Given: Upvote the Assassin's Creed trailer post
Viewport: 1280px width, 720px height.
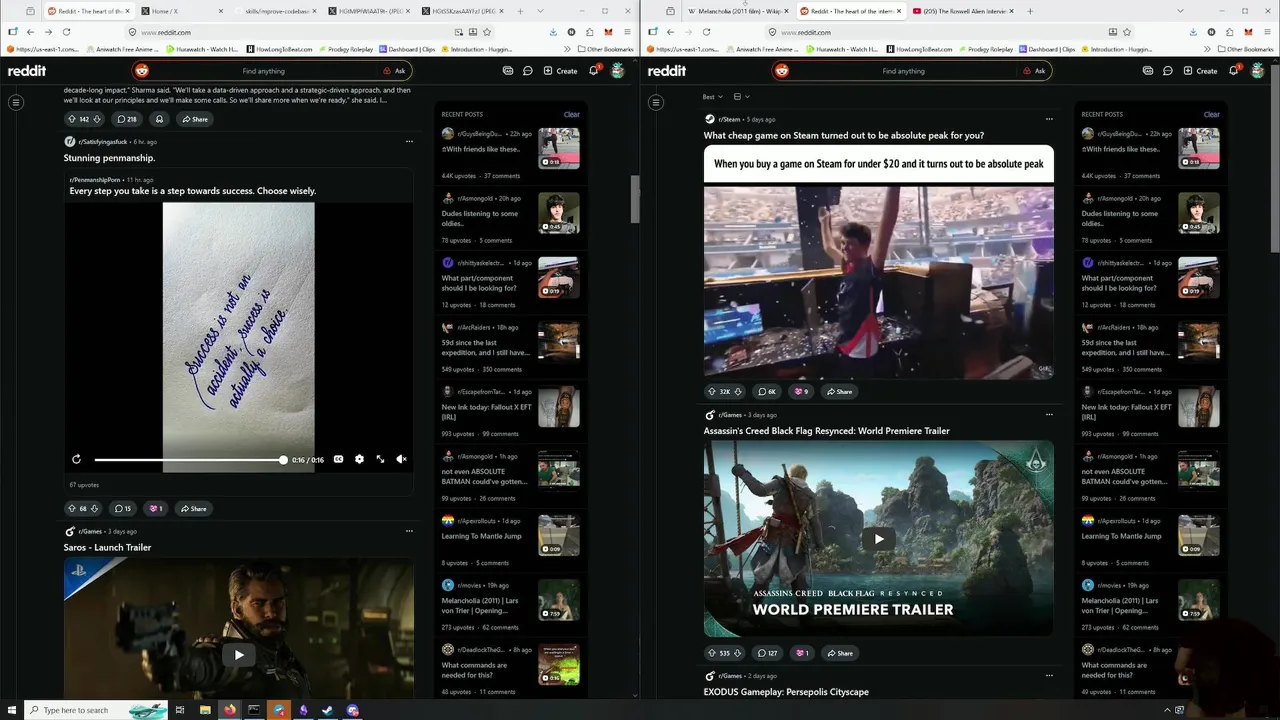Looking at the screenshot, I should pos(711,653).
